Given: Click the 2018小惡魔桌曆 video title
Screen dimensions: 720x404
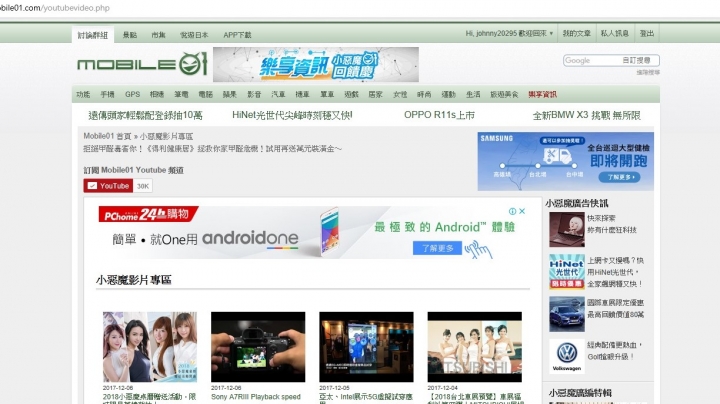Looking at the screenshot, I should coord(149,398).
